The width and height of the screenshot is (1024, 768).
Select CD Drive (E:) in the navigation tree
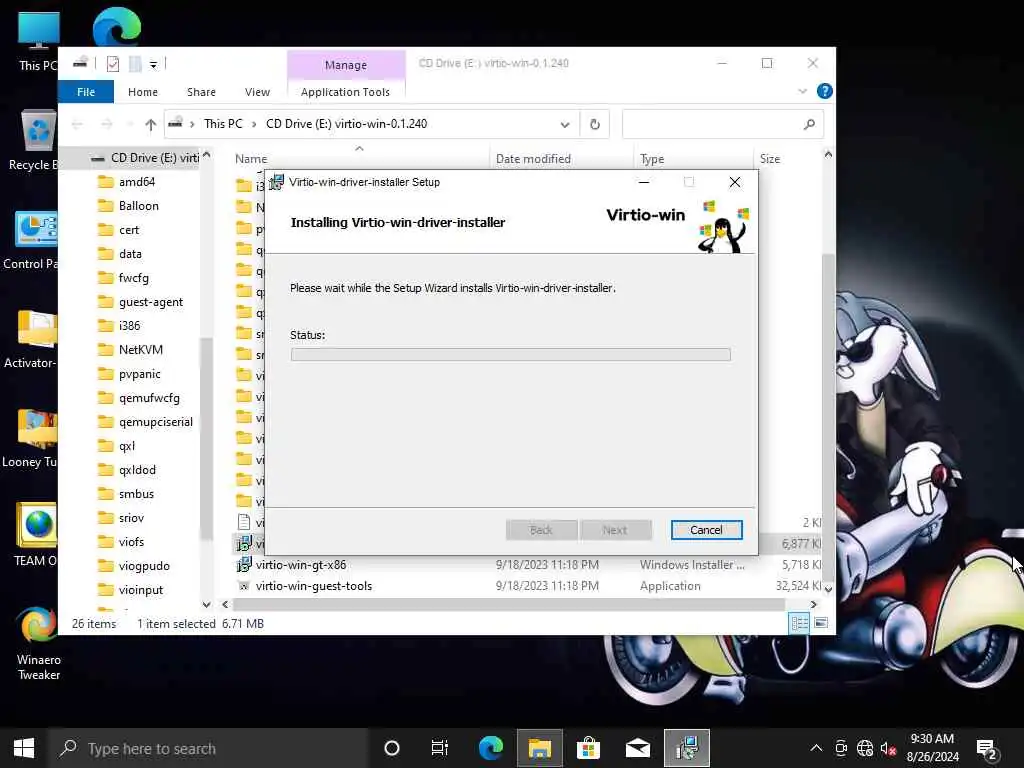(x=147, y=158)
